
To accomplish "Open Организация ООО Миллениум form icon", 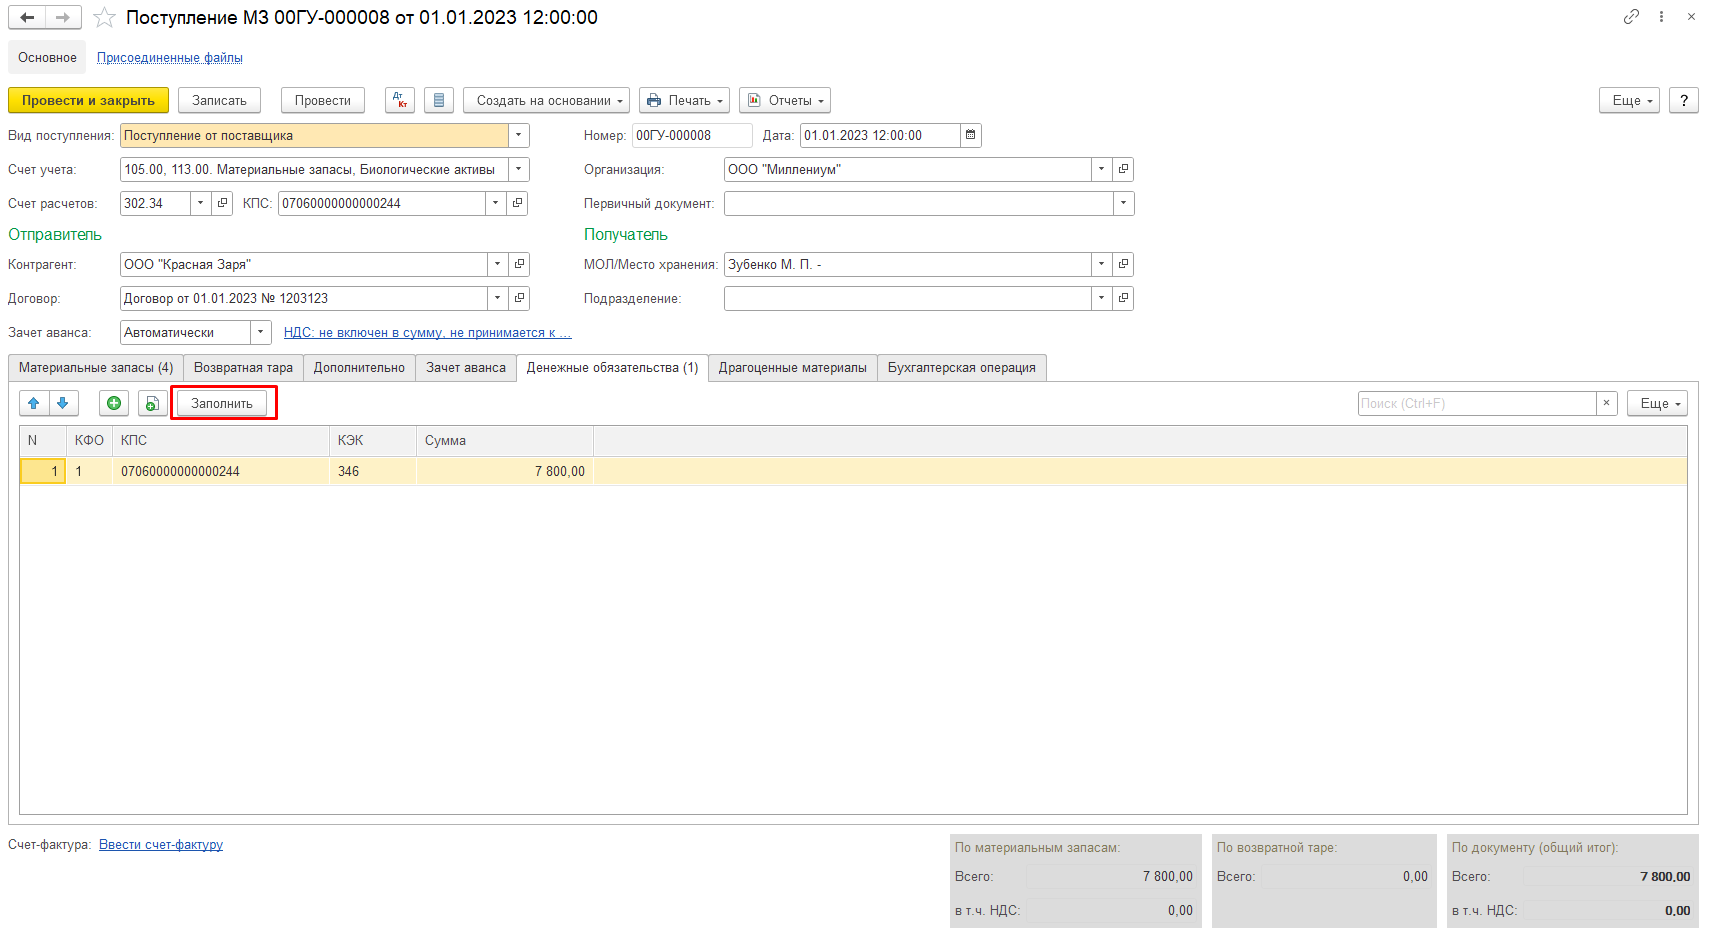I will pos(1123,169).
